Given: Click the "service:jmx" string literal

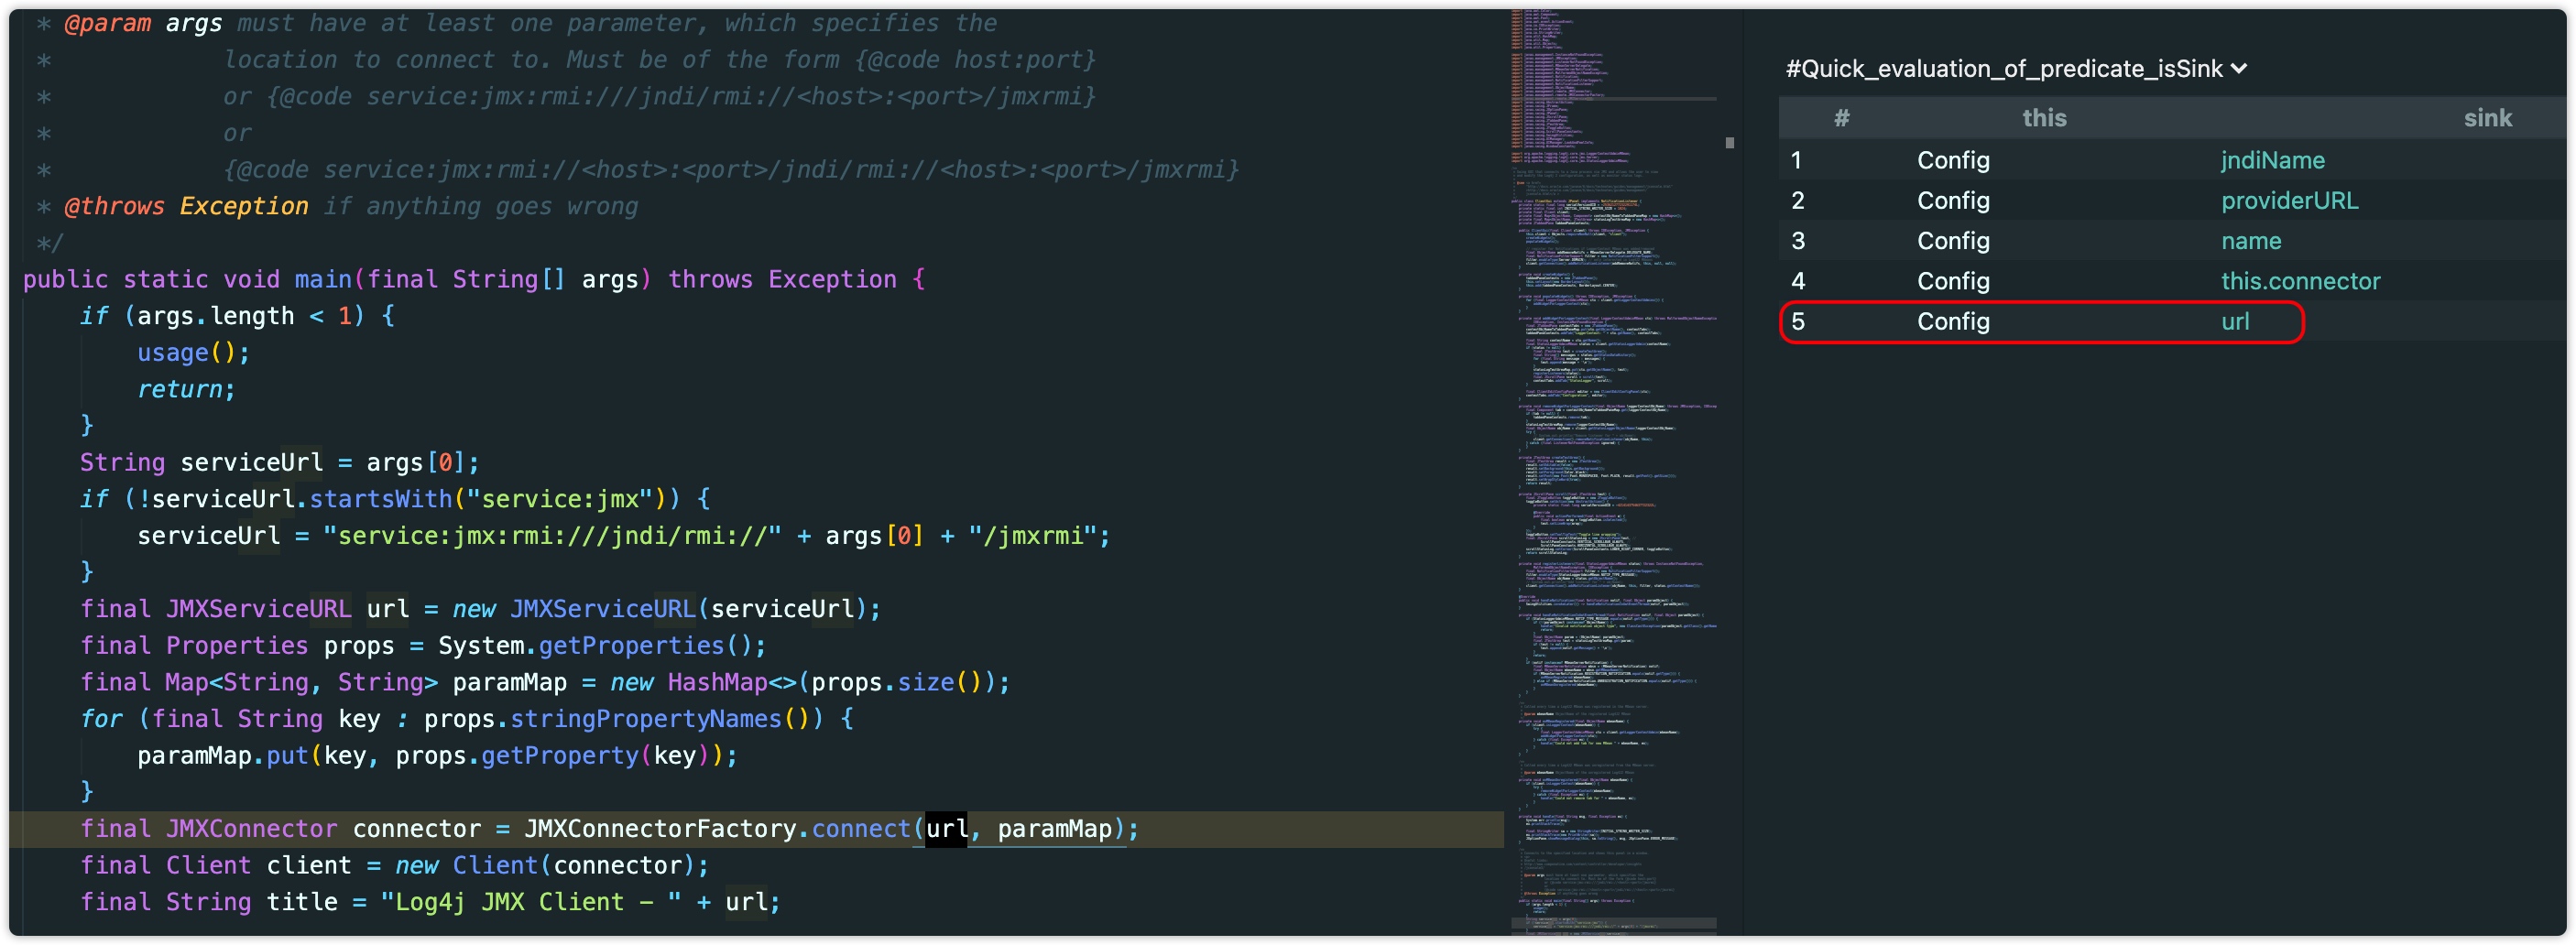Looking at the screenshot, I should tap(560, 499).
